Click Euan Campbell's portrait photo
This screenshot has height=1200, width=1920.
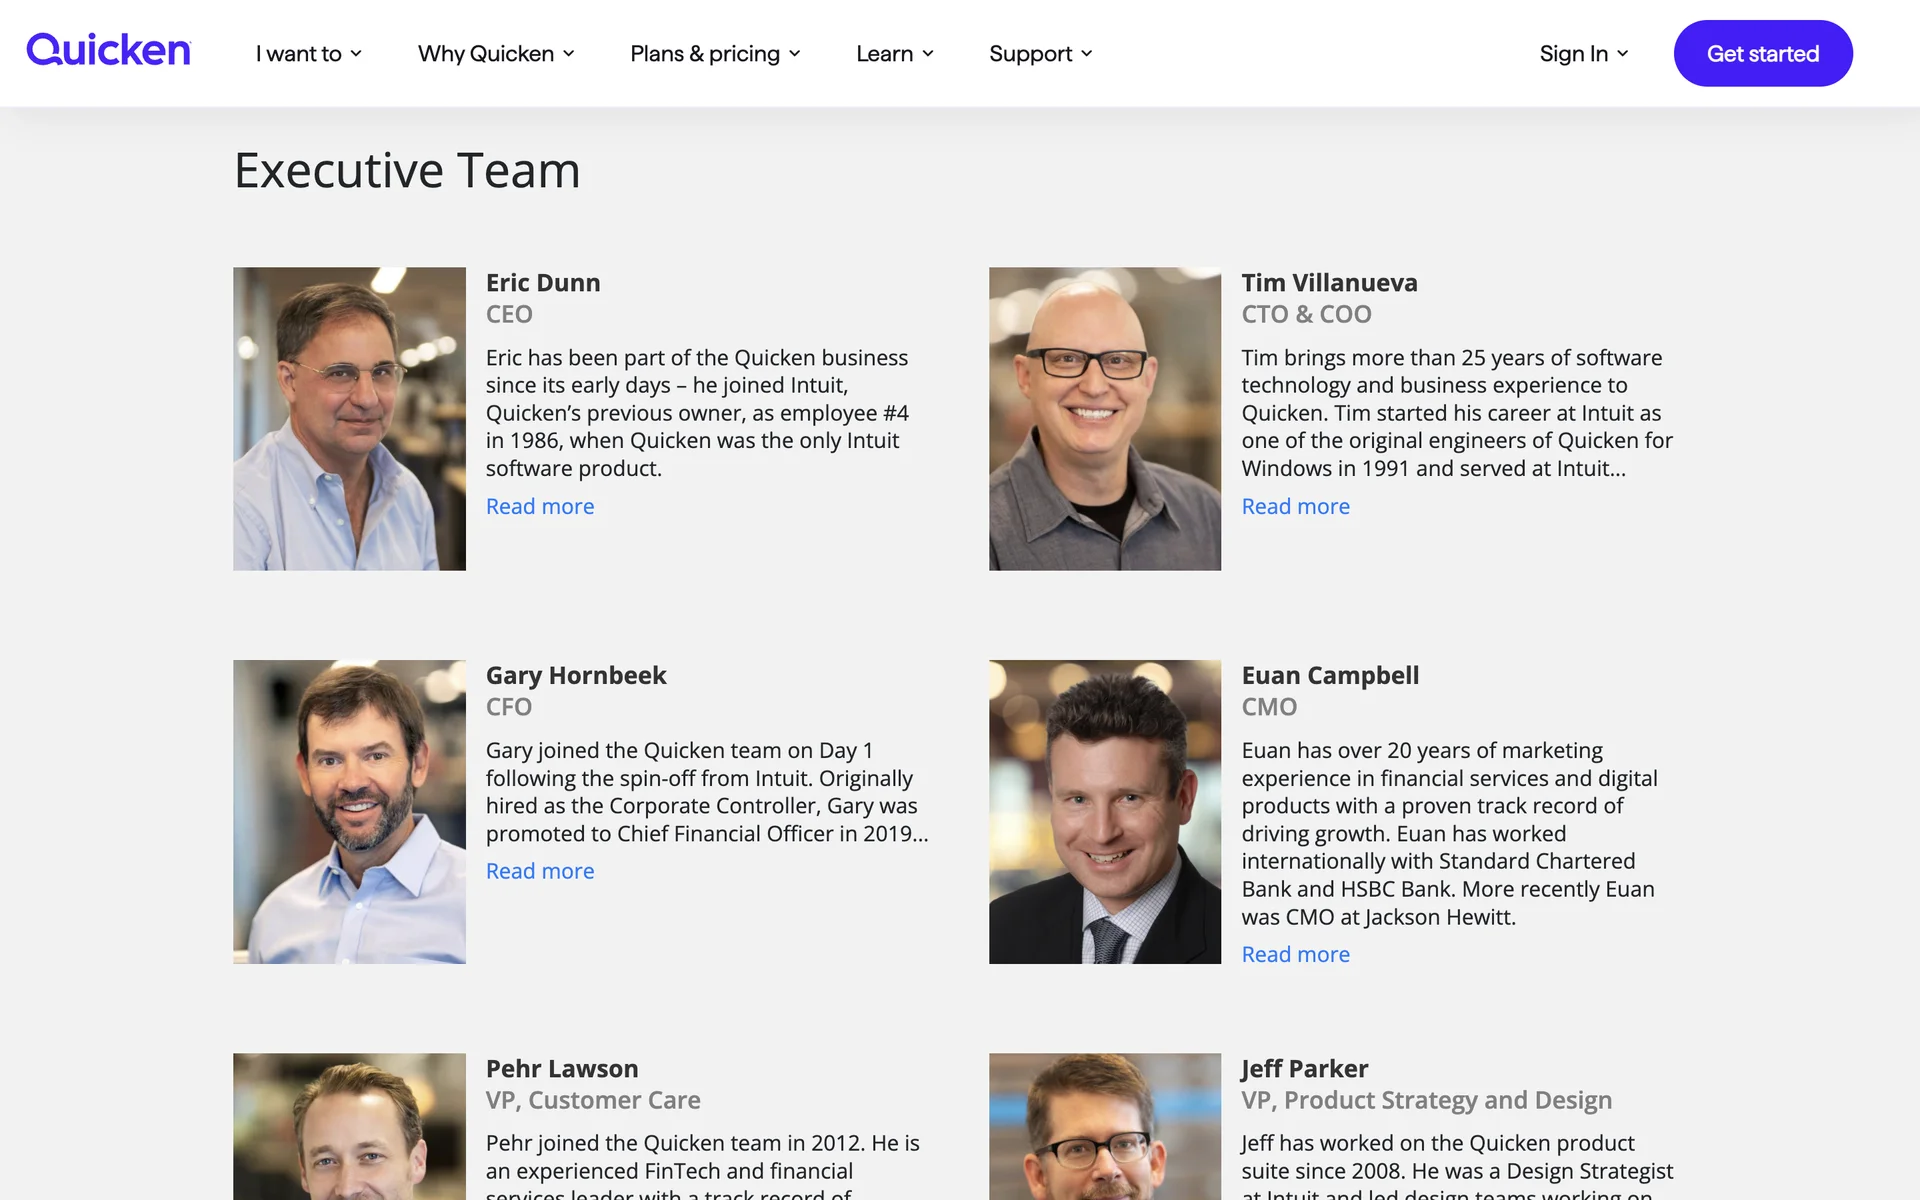1105,812
